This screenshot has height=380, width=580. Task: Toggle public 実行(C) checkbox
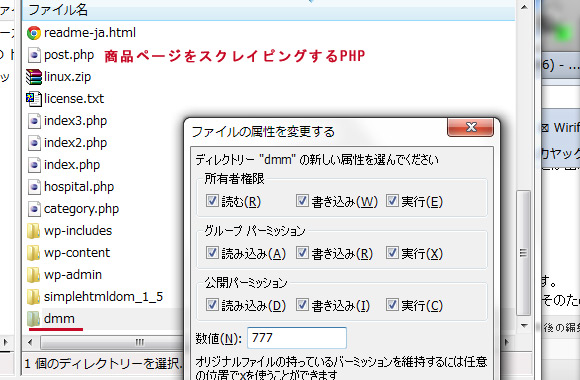tap(392, 305)
